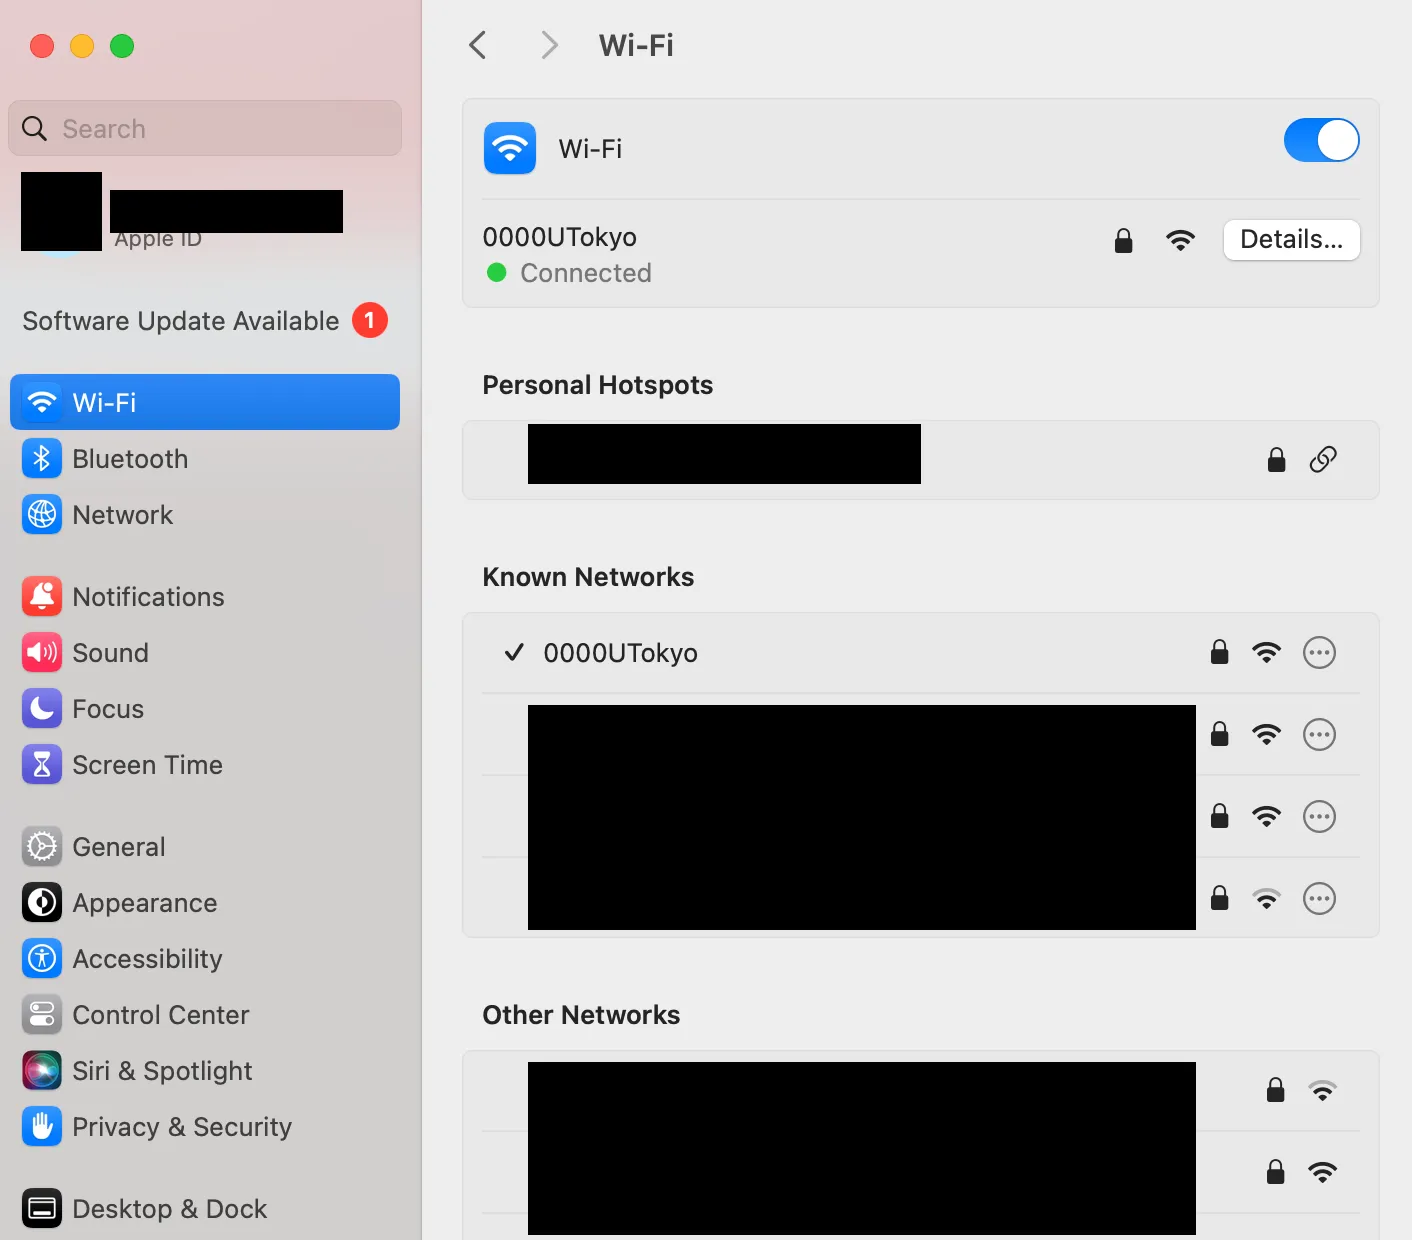This screenshot has height=1240, width=1412.
Task: Click the Screen Time hourglass icon
Action: tap(42, 765)
